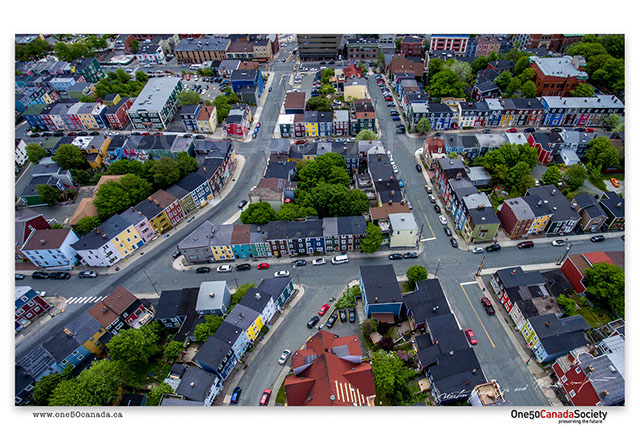Image resolution: width=640 pixels, height=443 pixels.
Task: Click the dark office building at top center
Action: click(319, 47)
